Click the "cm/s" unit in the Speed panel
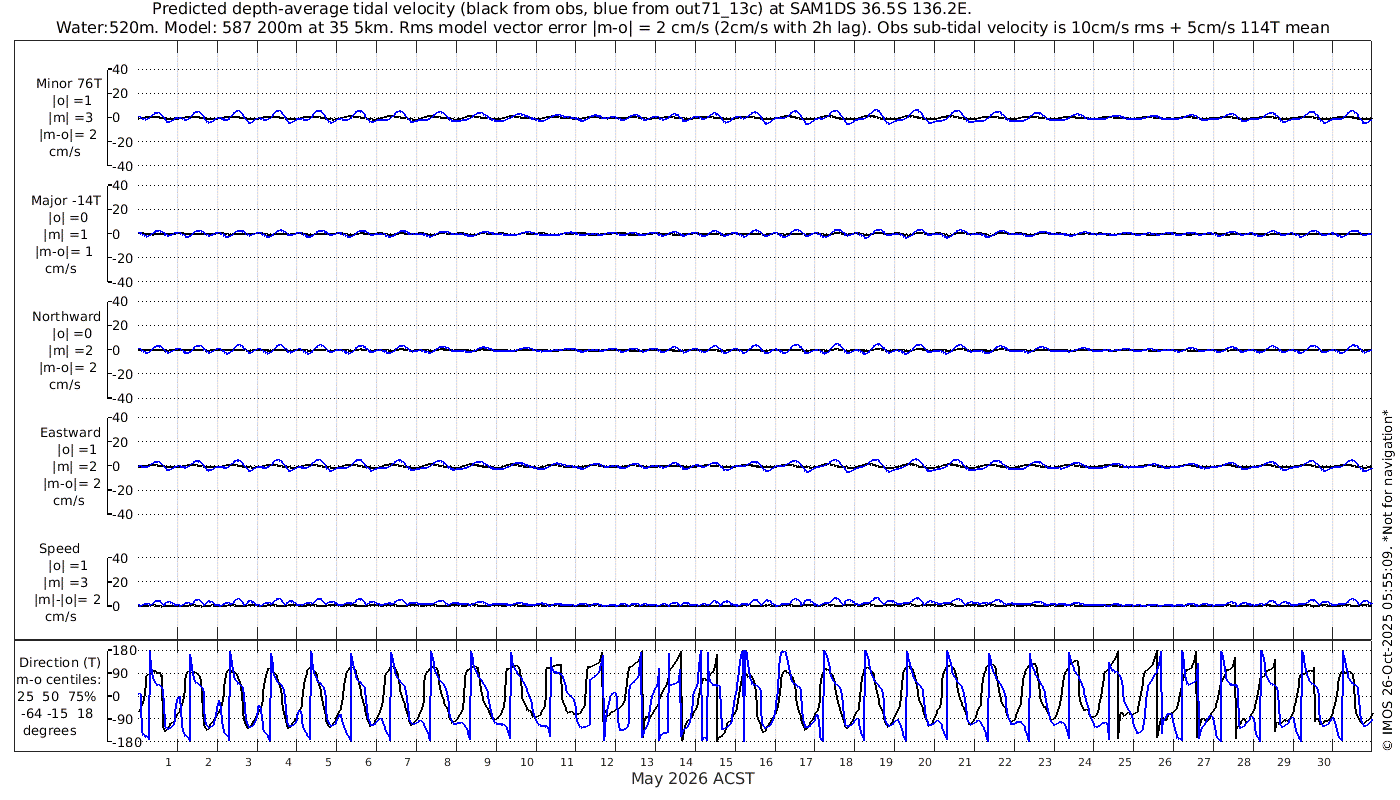 (x=62, y=616)
